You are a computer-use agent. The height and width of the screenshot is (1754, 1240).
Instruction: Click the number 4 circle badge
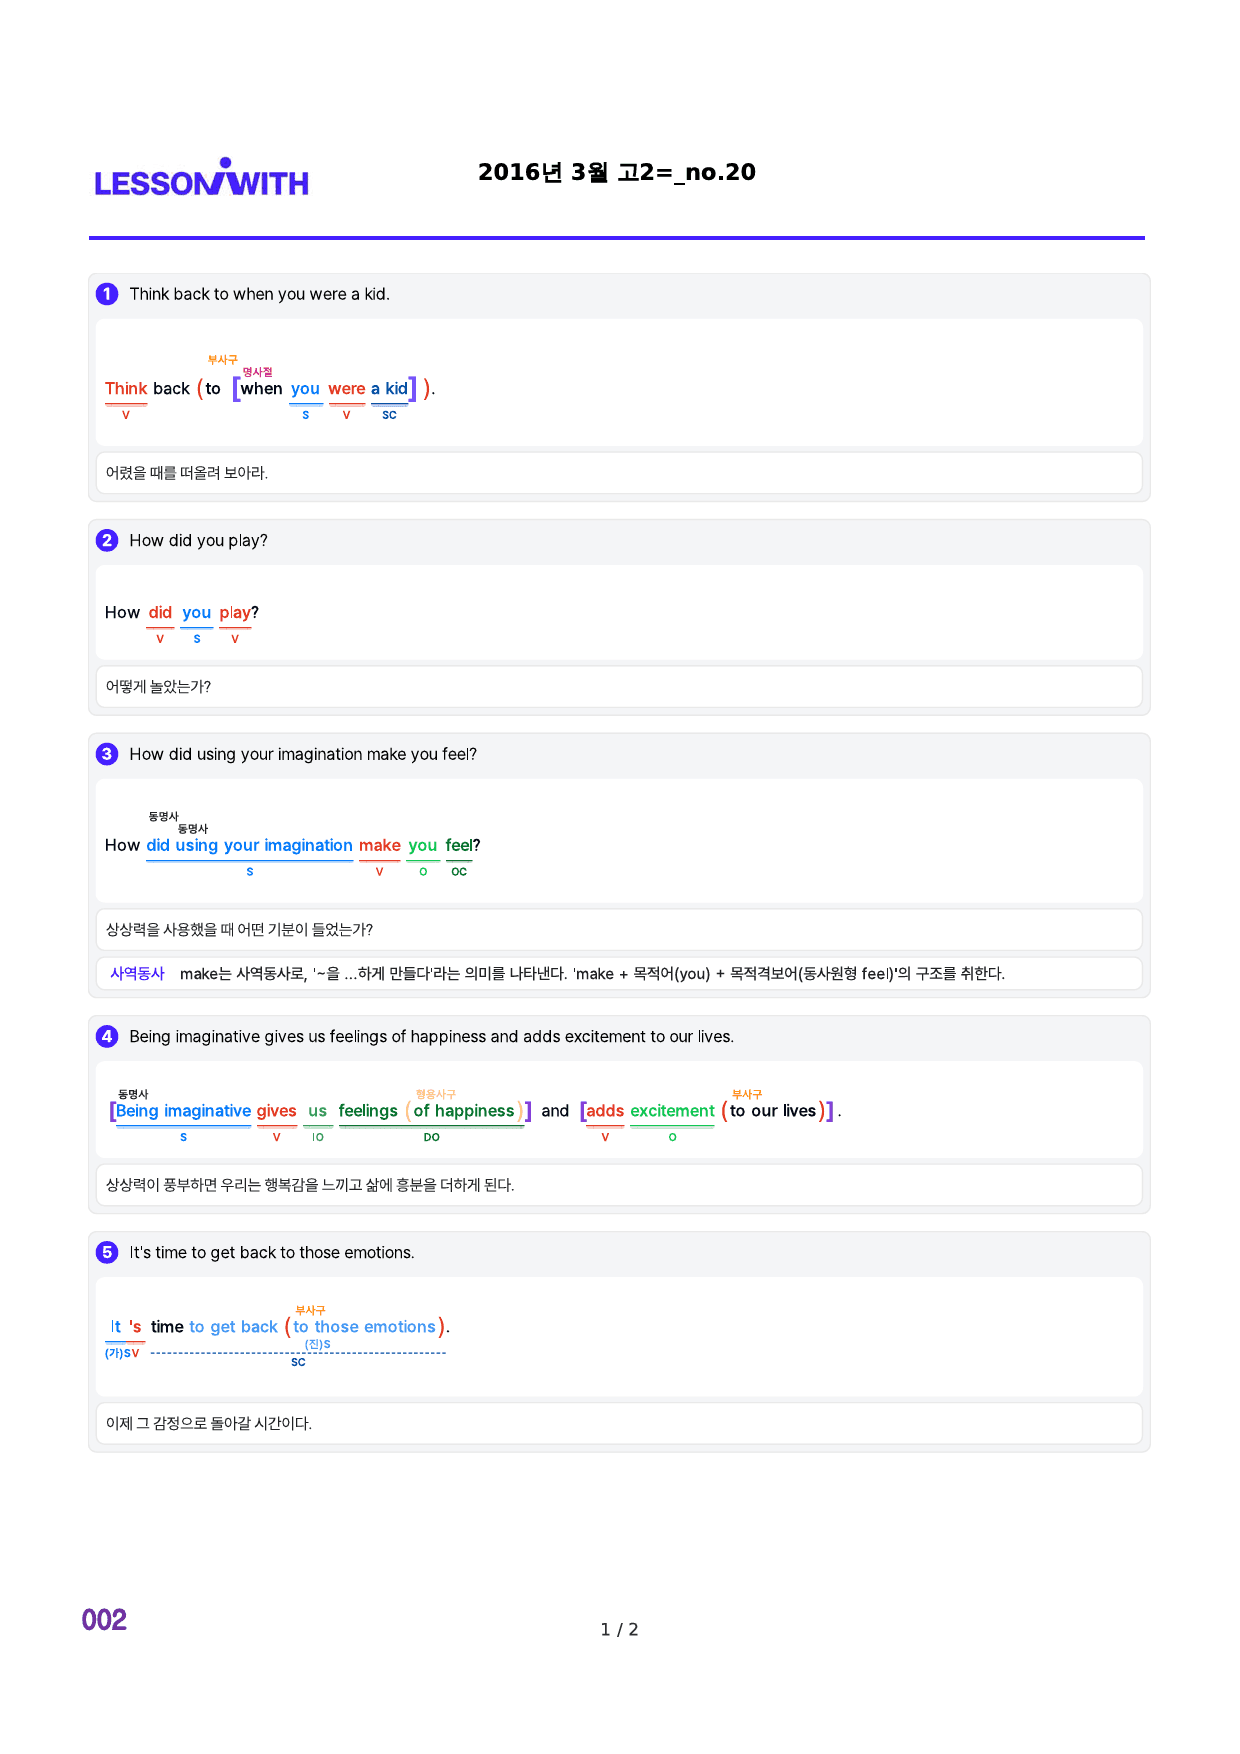click(107, 1036)
